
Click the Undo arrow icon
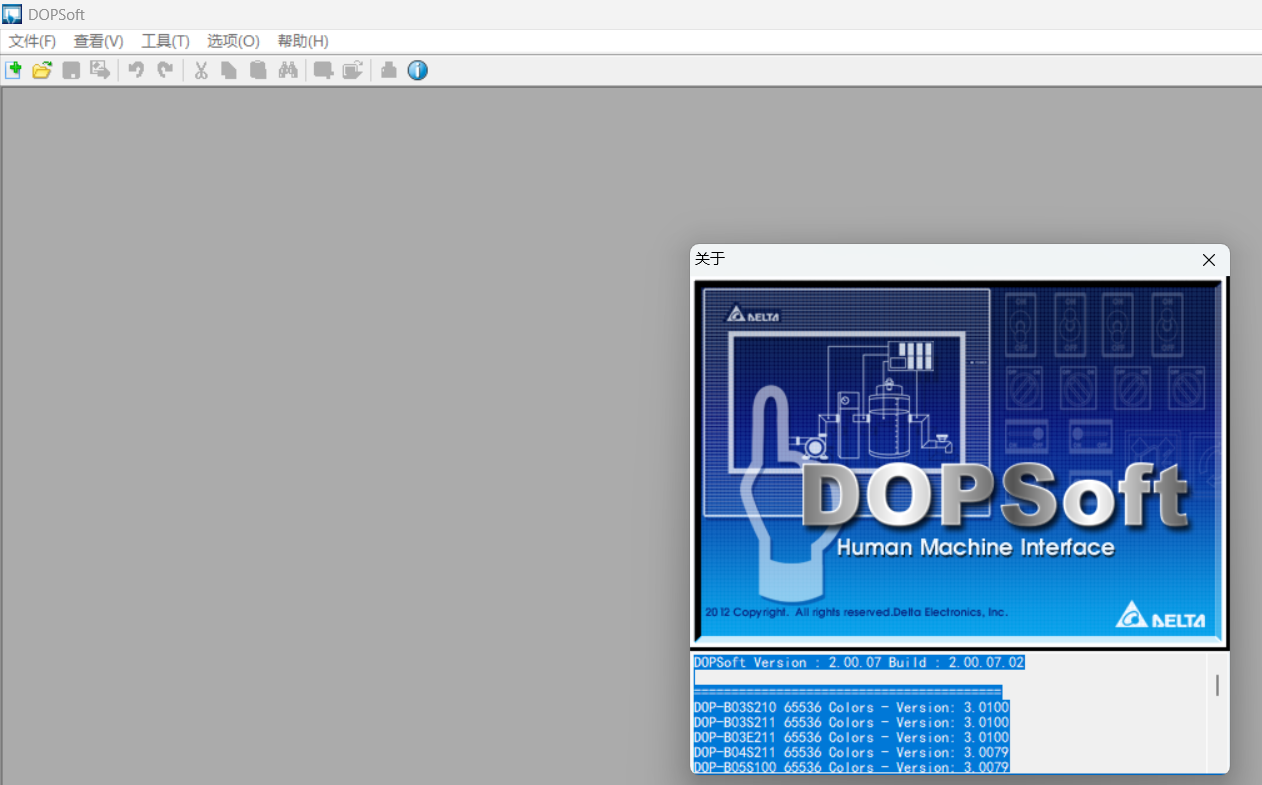[x=136, y=70]
